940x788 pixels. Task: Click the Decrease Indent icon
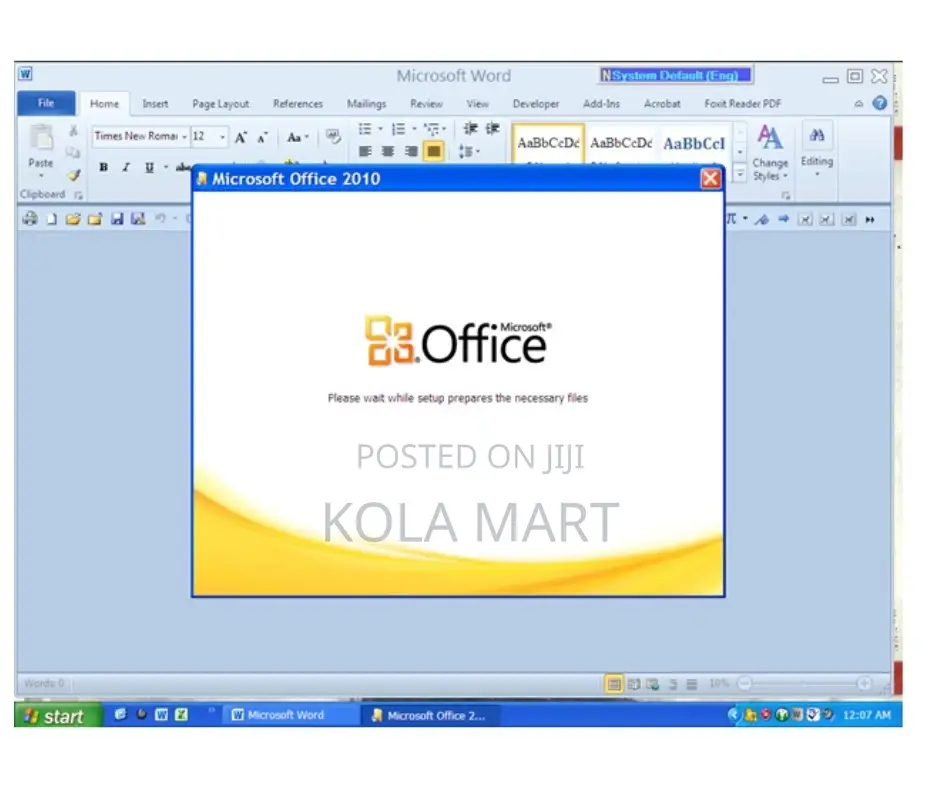click(x=471, y=128)
